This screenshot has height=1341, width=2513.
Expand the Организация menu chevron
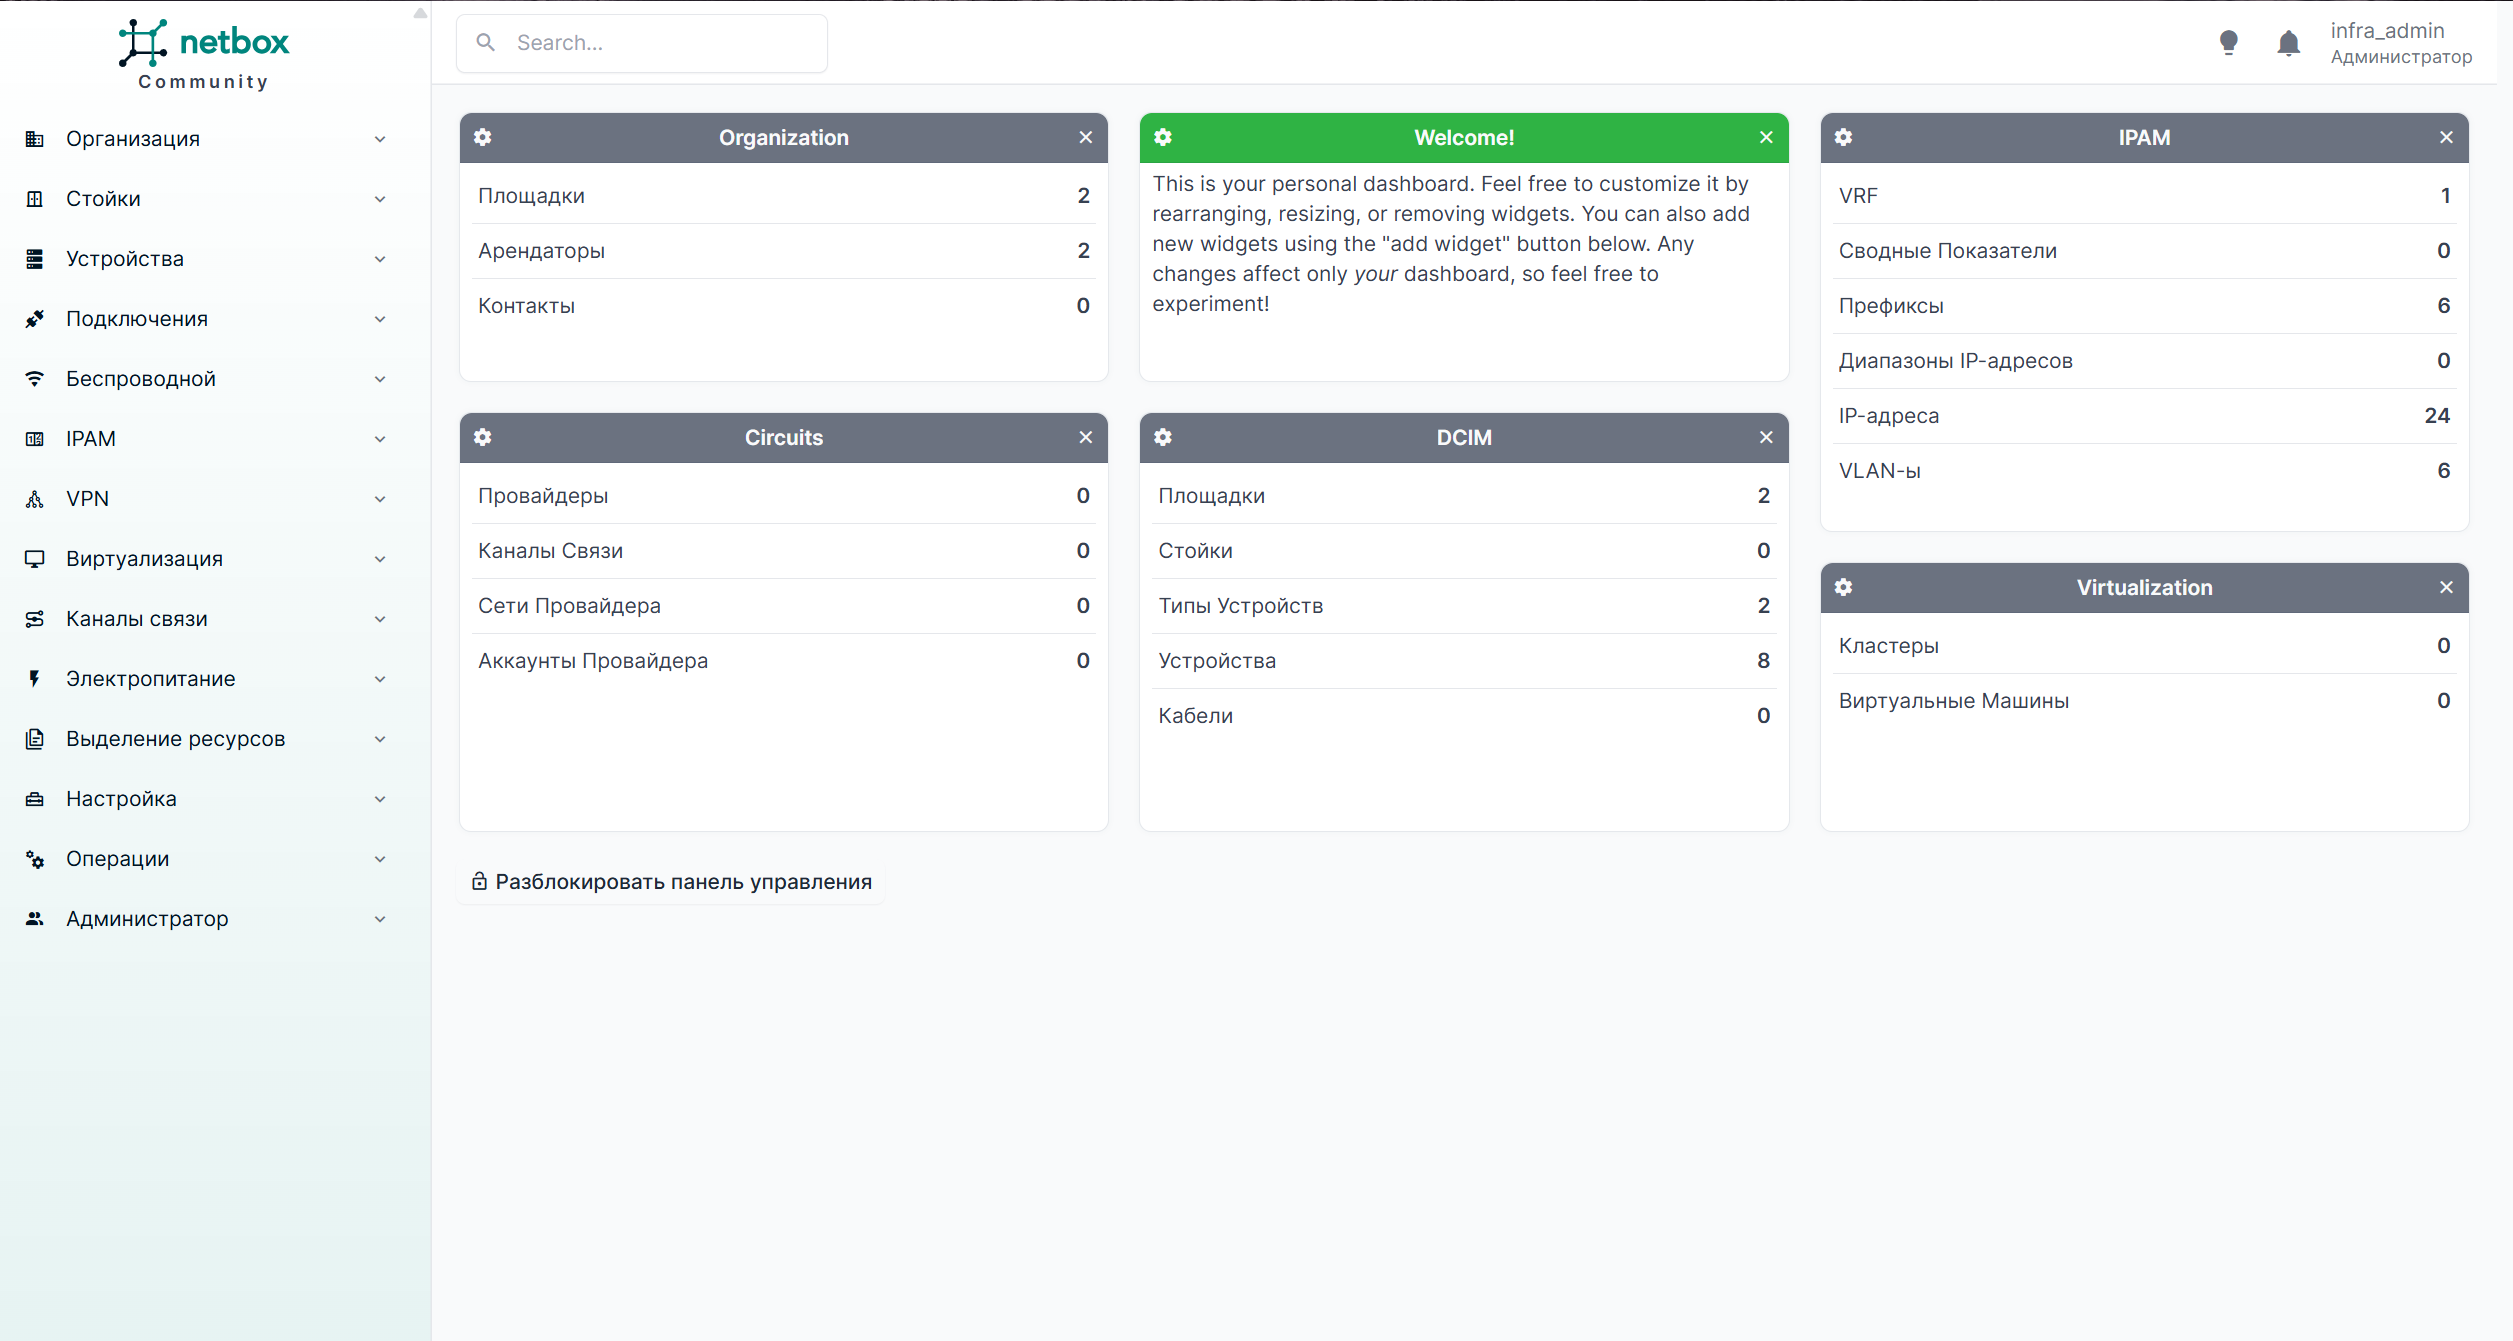[x=380, y=139]
